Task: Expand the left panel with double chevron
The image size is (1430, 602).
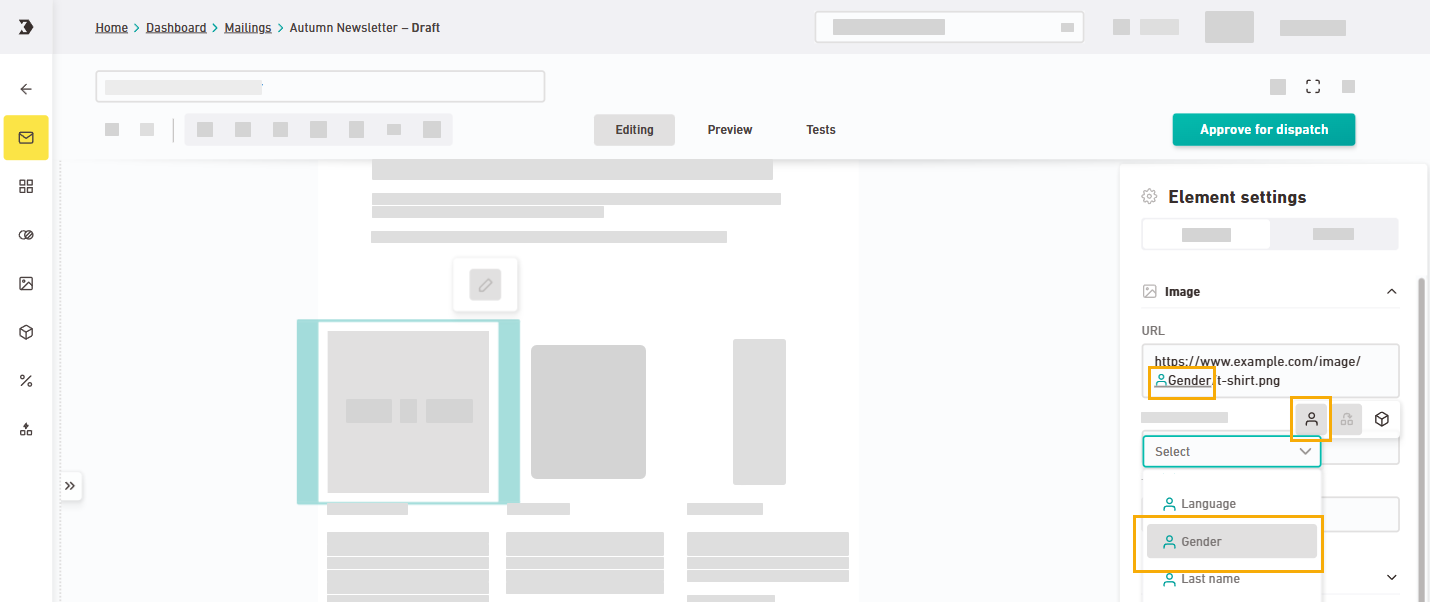Action: tap(70, 486)
